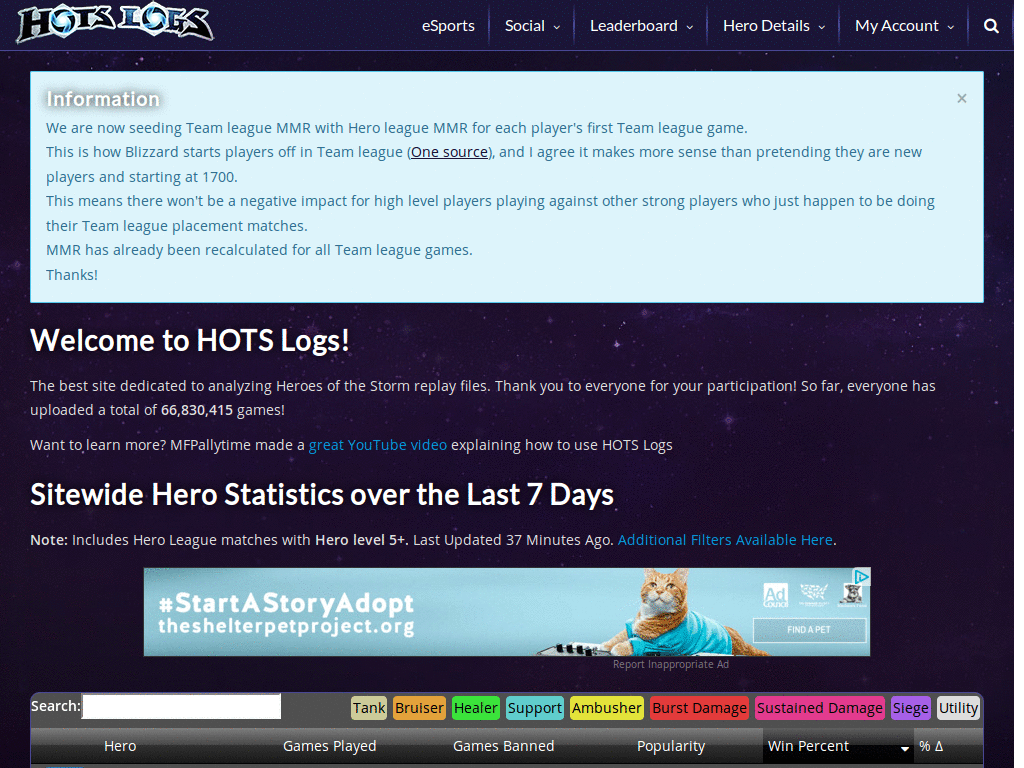1024x768 pixels.
Task: Expand the My Account dropdown menu
Action: tap(904, 26)
